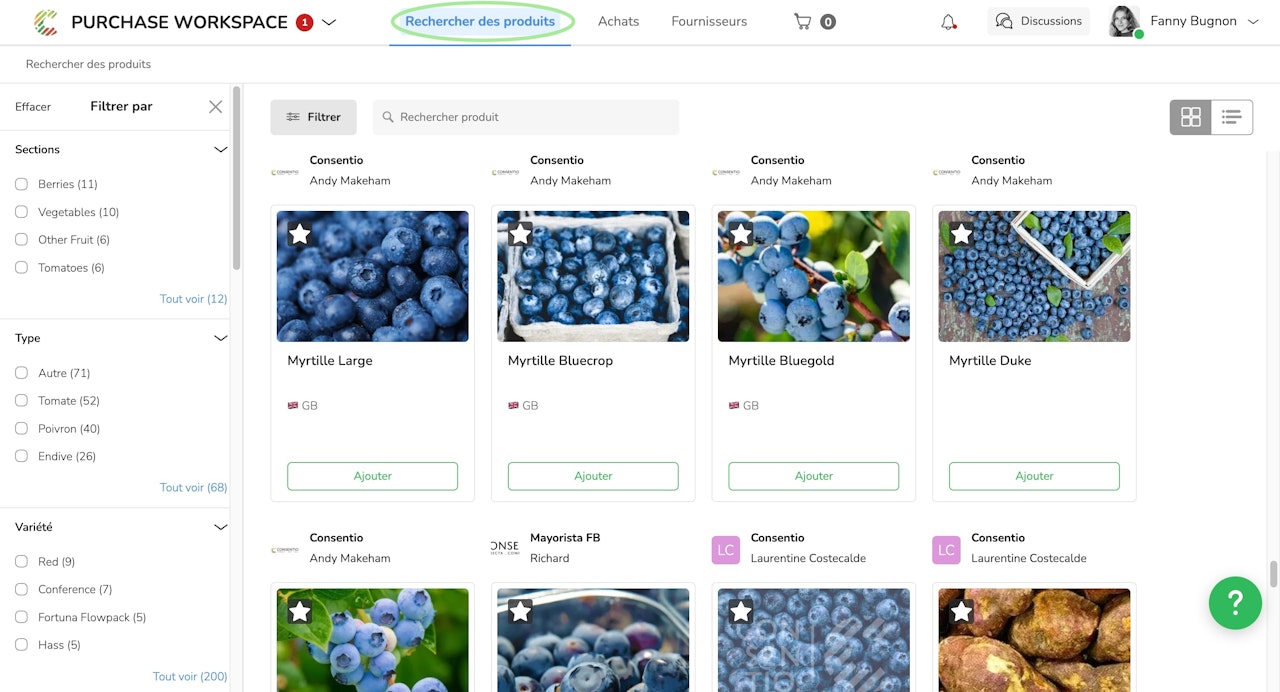Favorite the Myrtille Duke star
This screenshot has height=692, width=1280.
(x=961, y=234)
